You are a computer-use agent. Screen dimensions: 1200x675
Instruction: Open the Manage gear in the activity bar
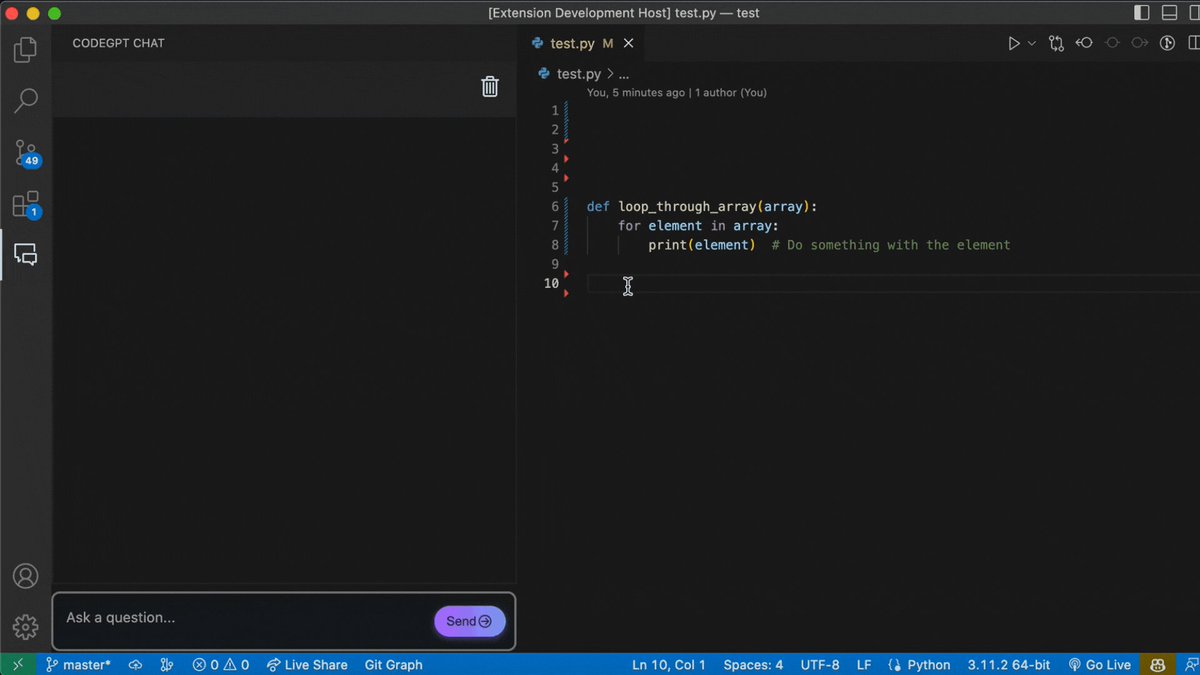(26, 627)
